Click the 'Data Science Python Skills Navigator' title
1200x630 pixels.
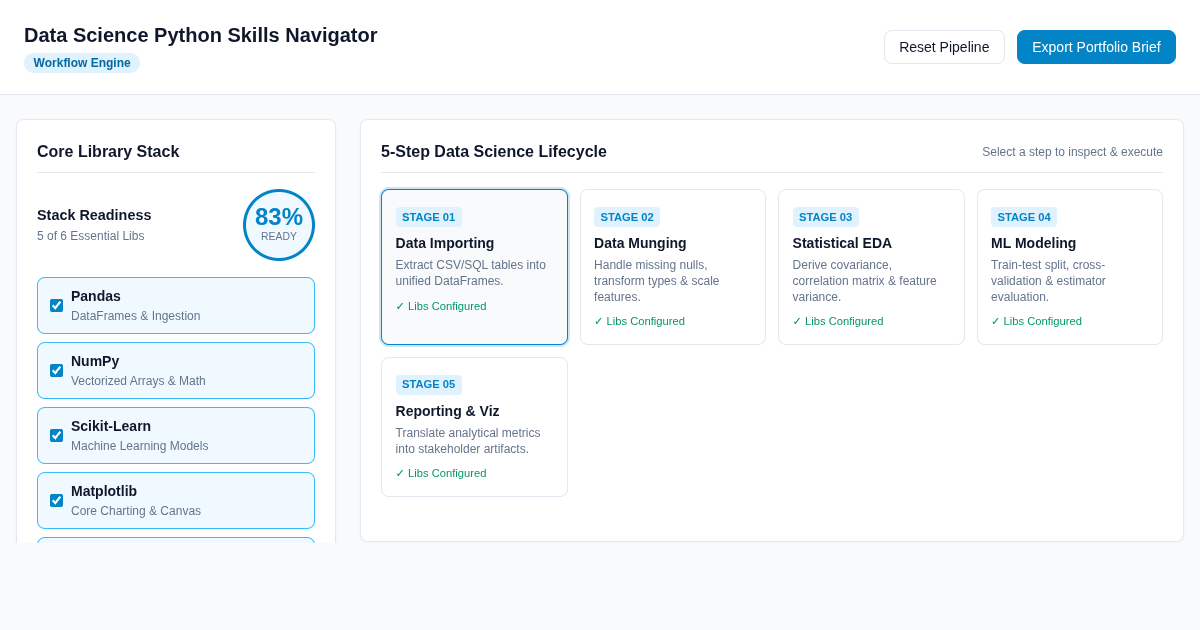tap(201, 35)
